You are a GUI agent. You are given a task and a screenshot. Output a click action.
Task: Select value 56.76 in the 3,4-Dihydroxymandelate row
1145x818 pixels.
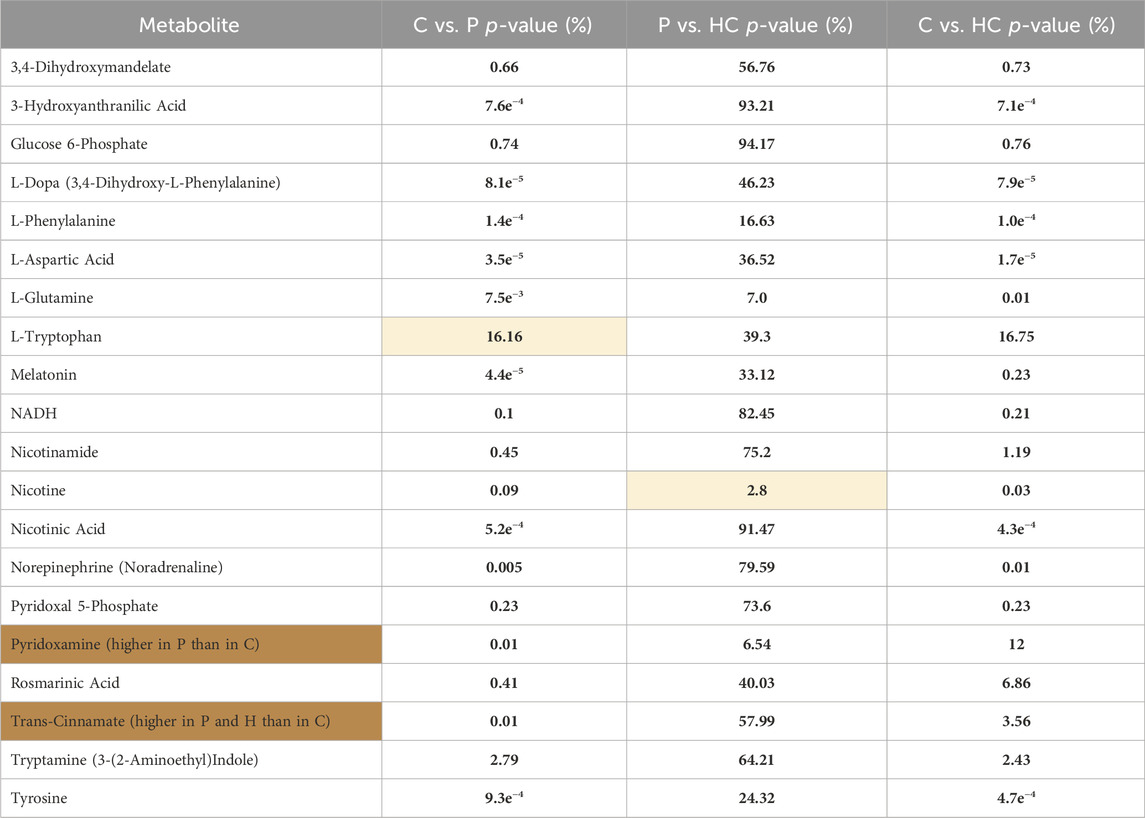click(757, 67)
